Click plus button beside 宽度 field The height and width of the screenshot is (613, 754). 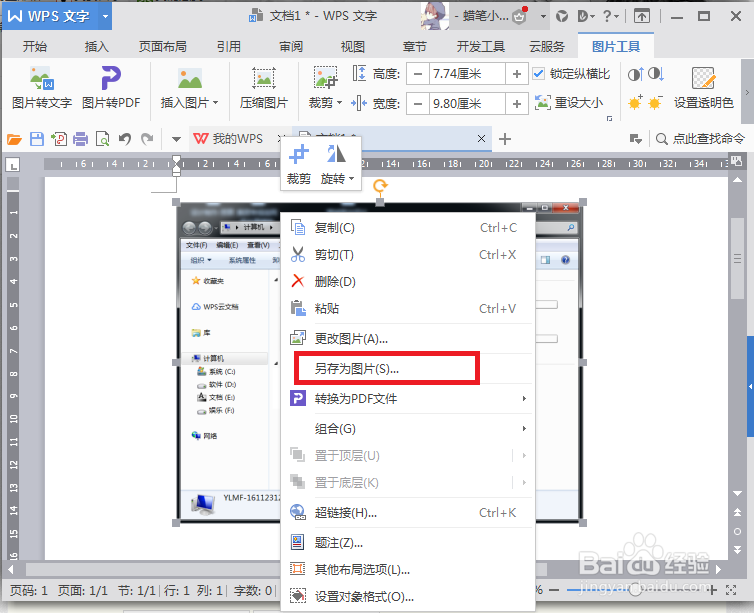pos(517,103)
